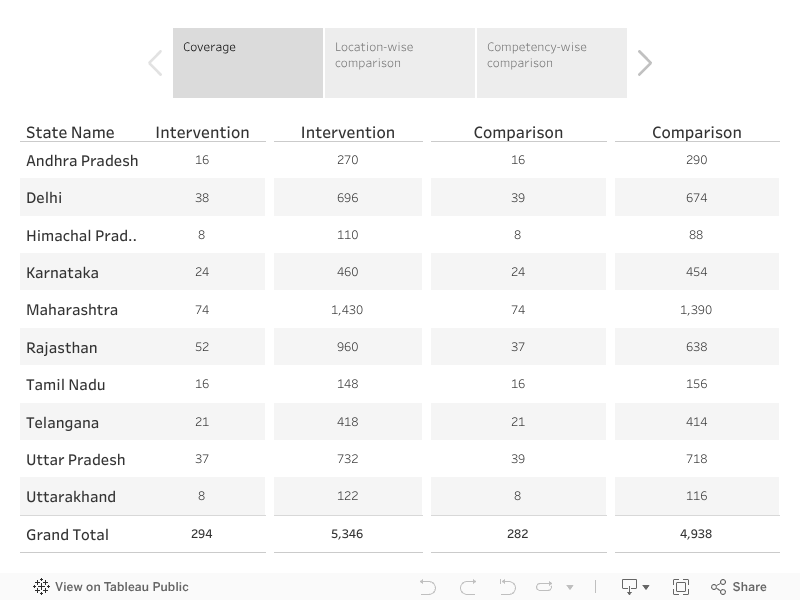Open the Location-wise comparison tab

click(x=400, y=63)
